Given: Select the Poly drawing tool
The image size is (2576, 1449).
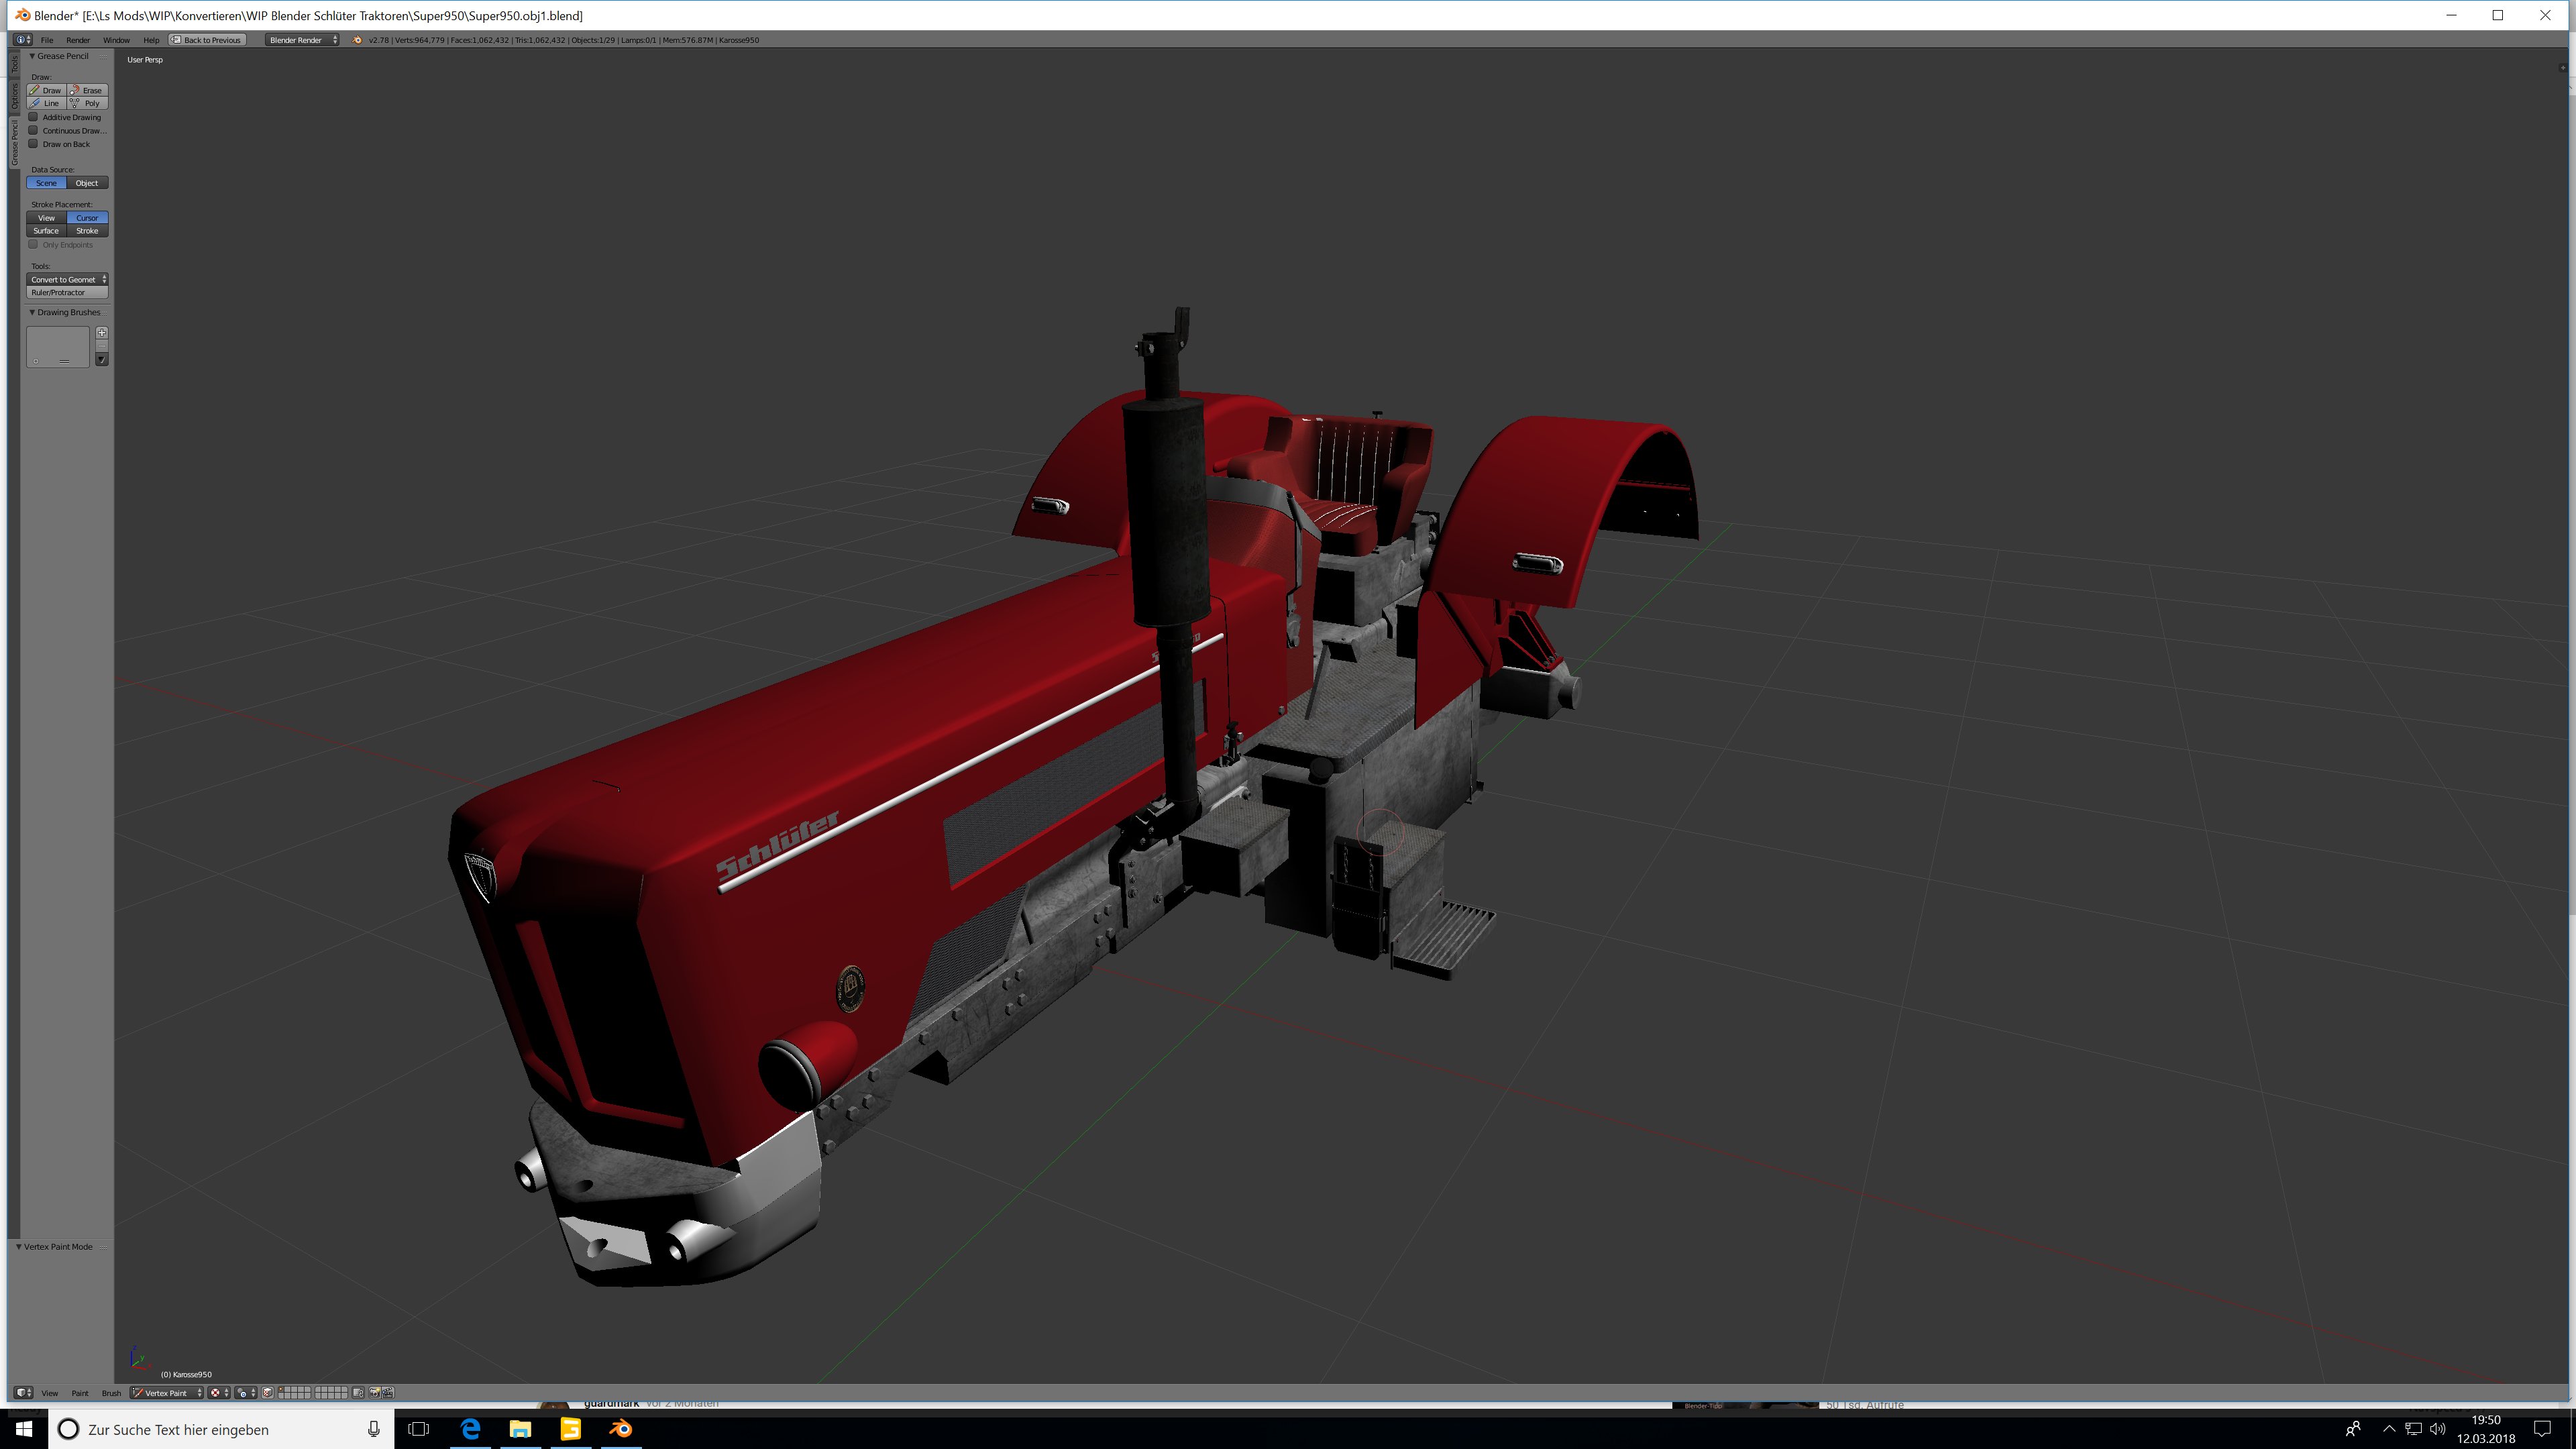Looking at the screenshot, I should coord(88,103).
